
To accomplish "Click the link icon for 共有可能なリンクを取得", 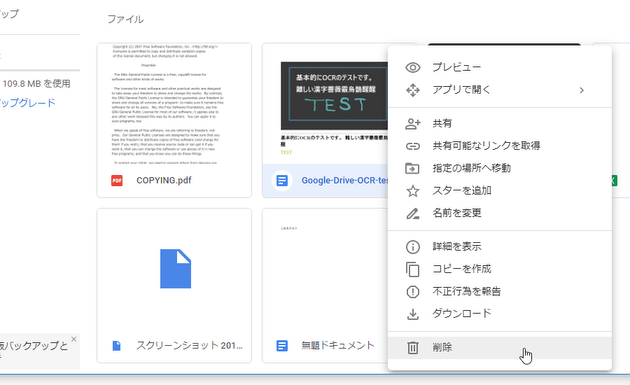I will coord(413,146).
